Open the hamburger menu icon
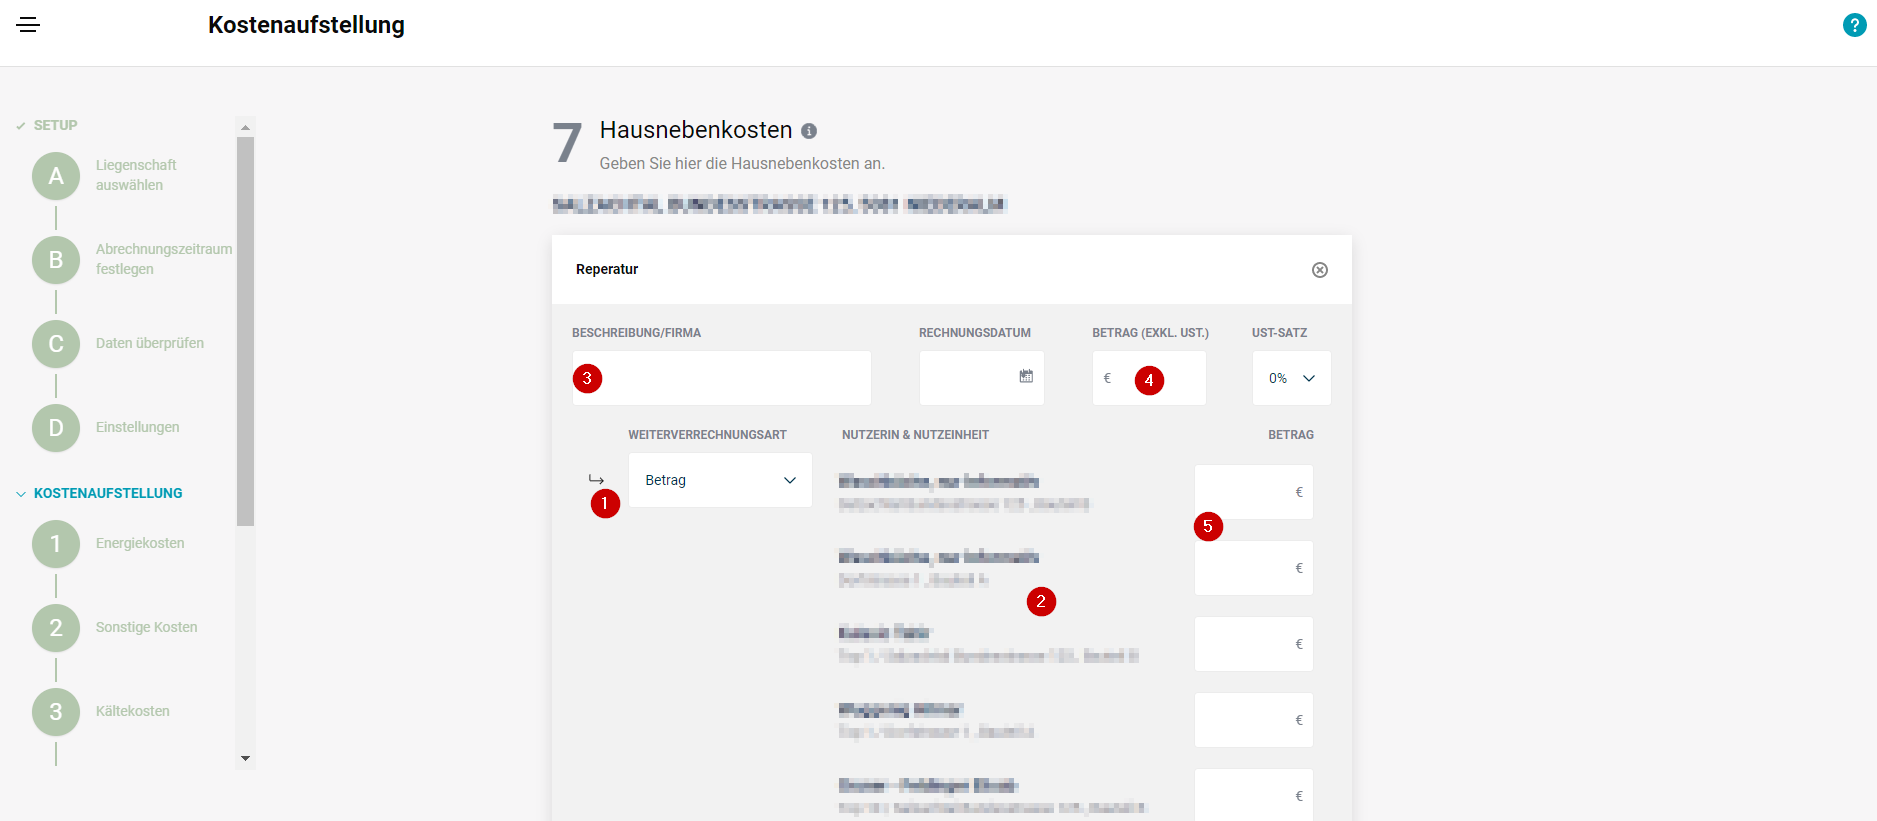1877x821 pixels. pos(28,25)
